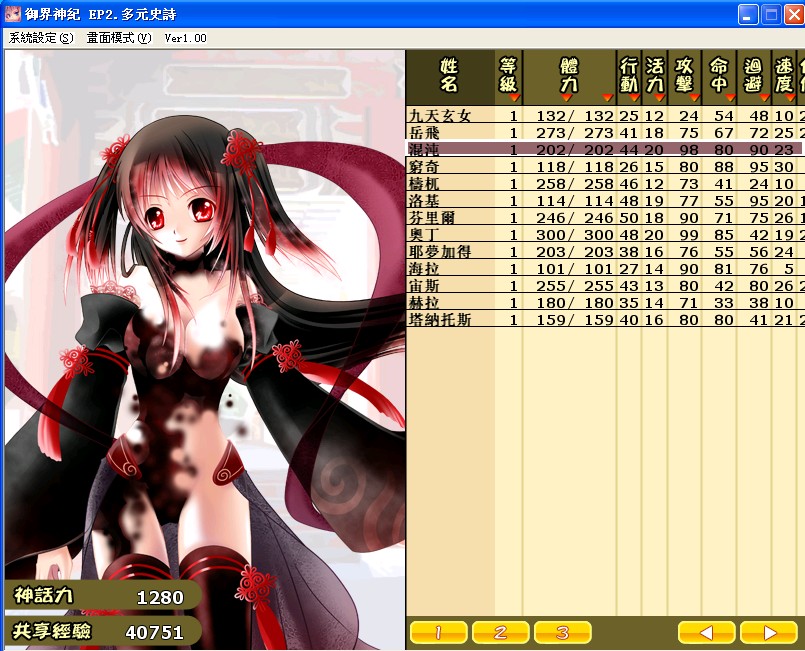This screenshot has width=805, height=651.
Task: Select the 岳飛 character row
Action: [x=605, y=132]
